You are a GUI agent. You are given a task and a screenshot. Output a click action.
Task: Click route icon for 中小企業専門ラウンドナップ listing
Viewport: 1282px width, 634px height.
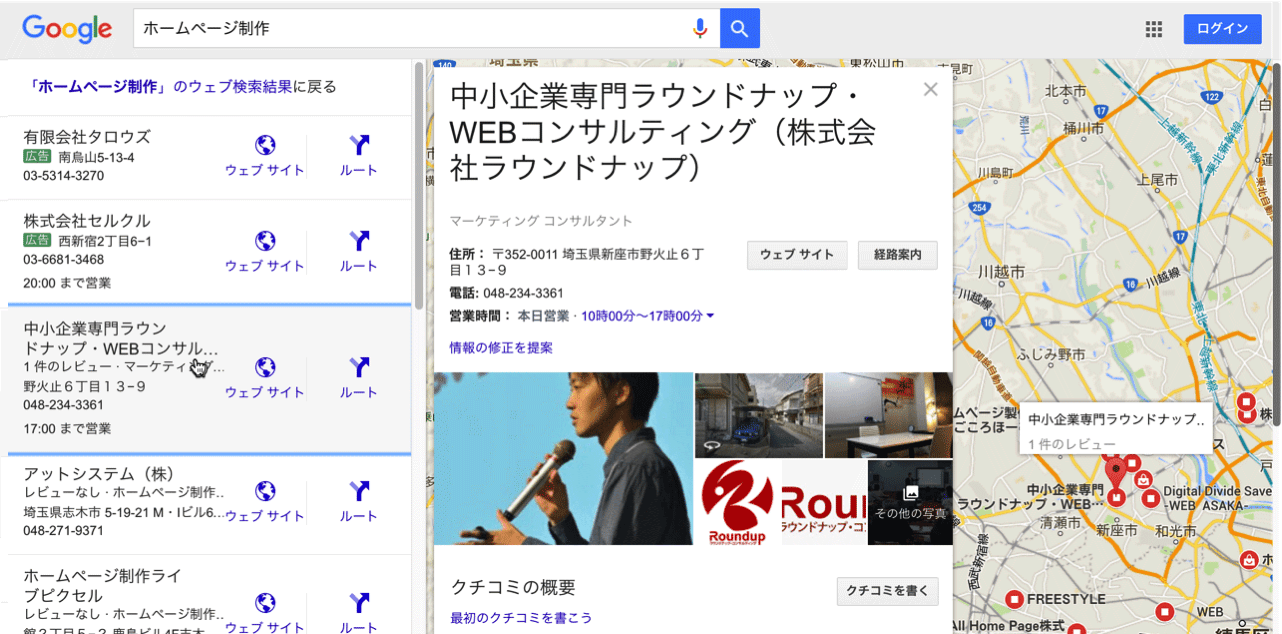coord(359,367)
